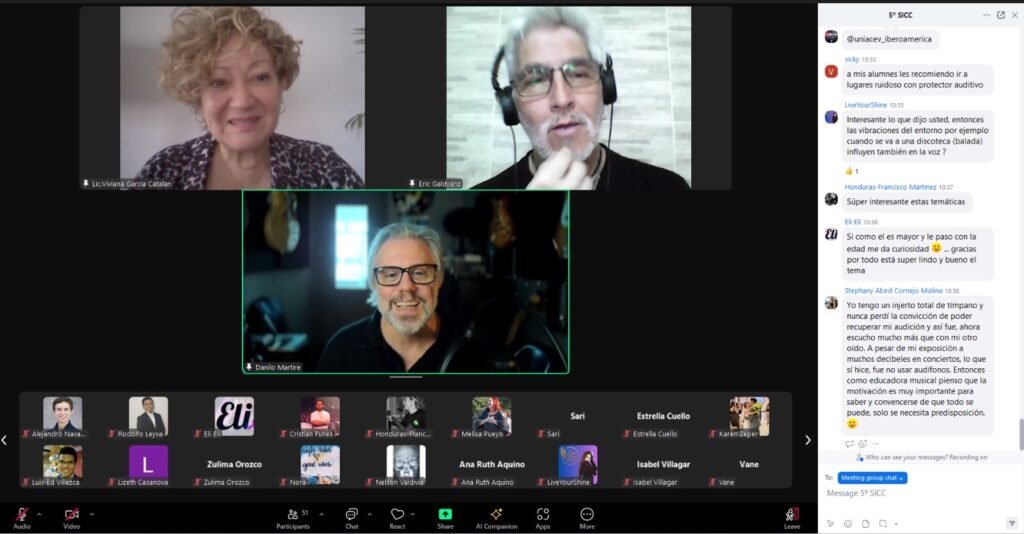1024x534 pixels.
Task: Click the gallery strip resize handle below speaker
Action: point(406,377)
